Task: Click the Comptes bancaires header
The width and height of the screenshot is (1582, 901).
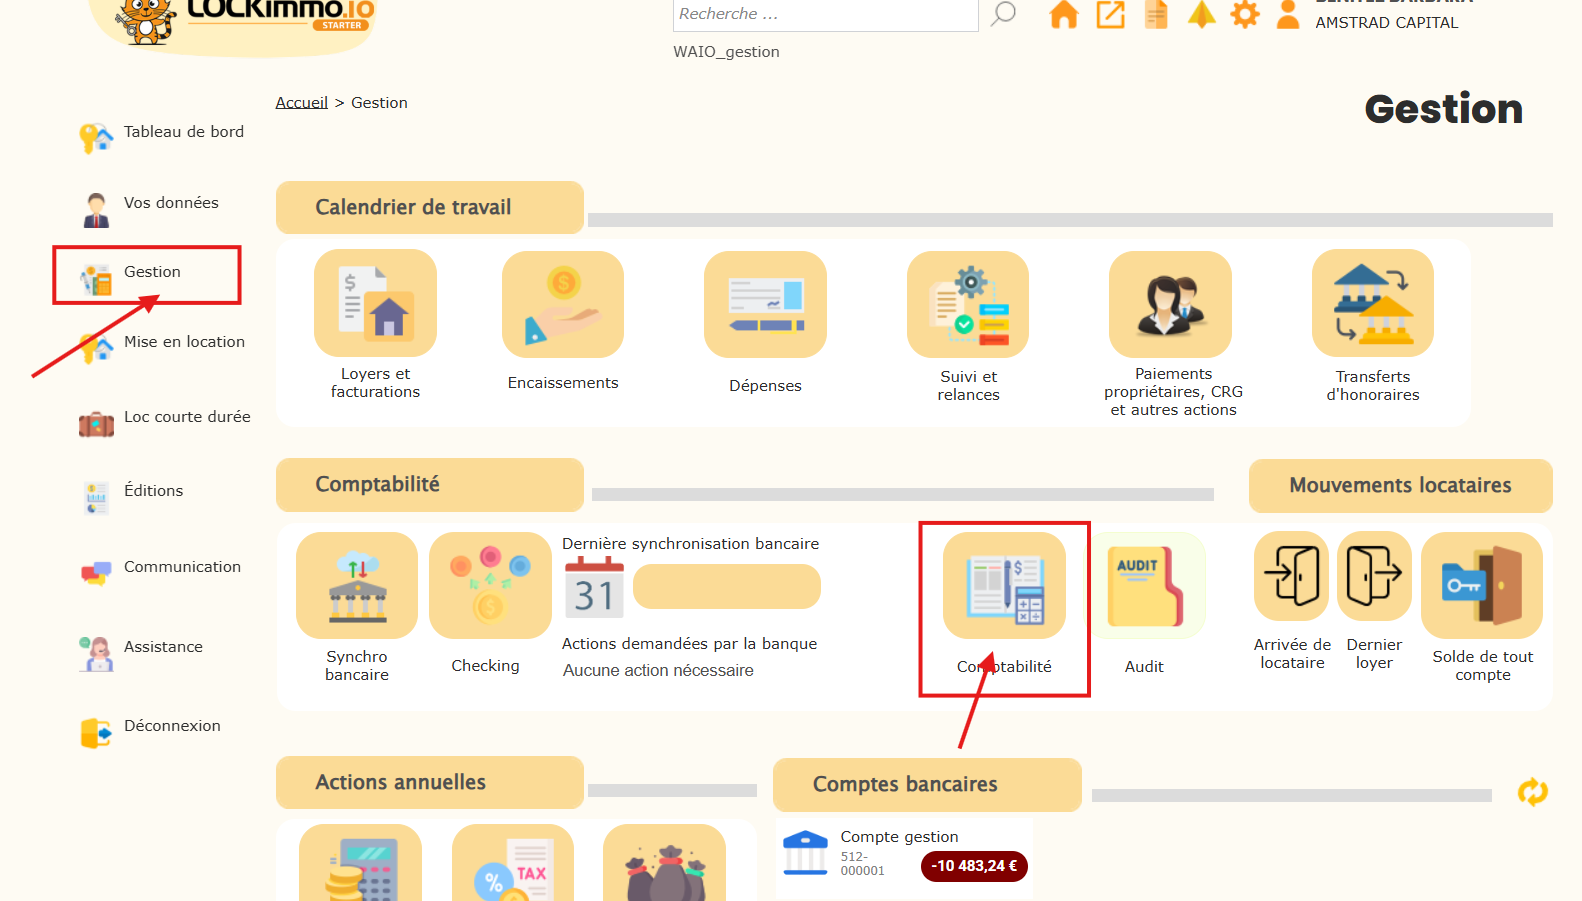Action: [x=927, y=784]
